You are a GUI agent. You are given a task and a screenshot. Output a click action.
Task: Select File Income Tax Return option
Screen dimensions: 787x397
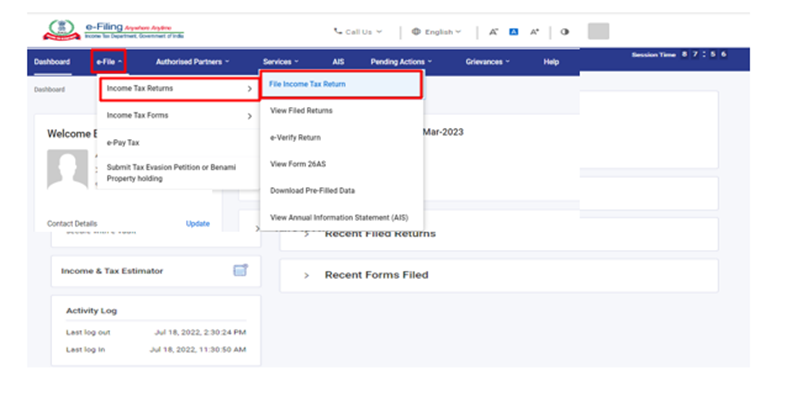click(341, 84)
